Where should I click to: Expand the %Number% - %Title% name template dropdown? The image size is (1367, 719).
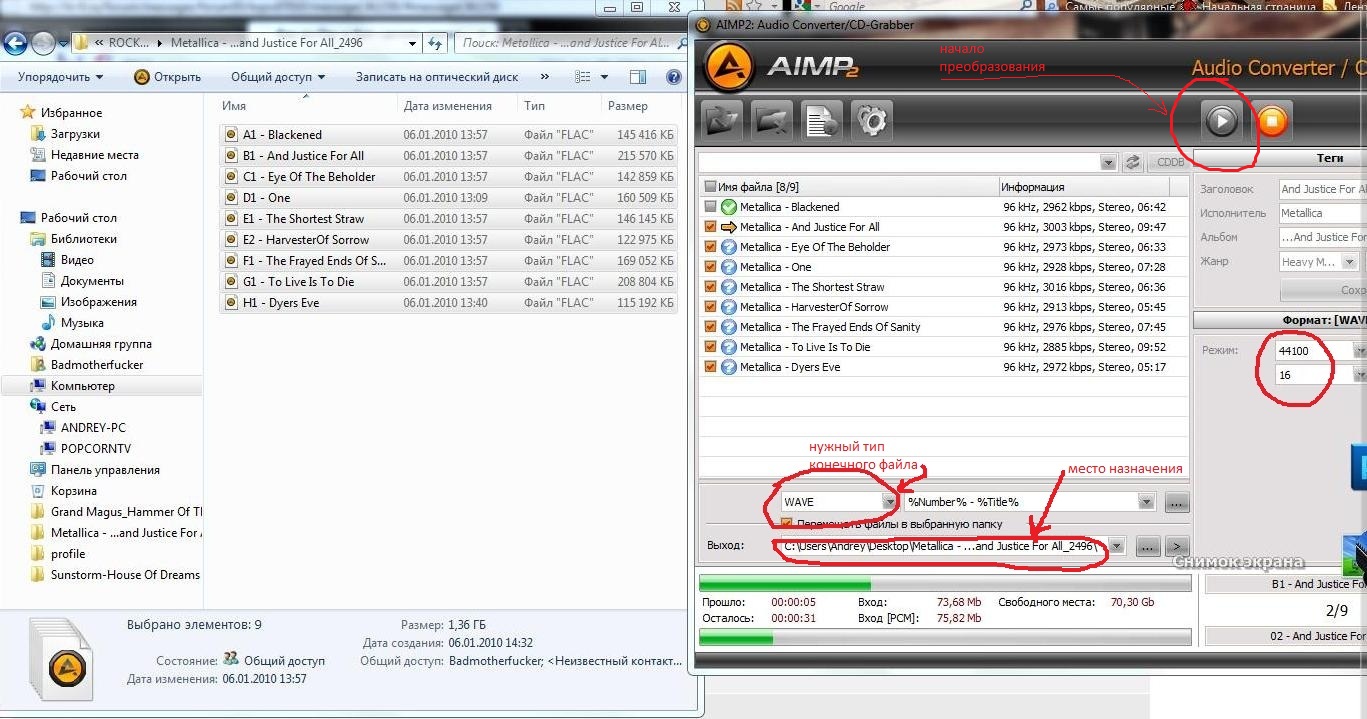click(1146, 502)
